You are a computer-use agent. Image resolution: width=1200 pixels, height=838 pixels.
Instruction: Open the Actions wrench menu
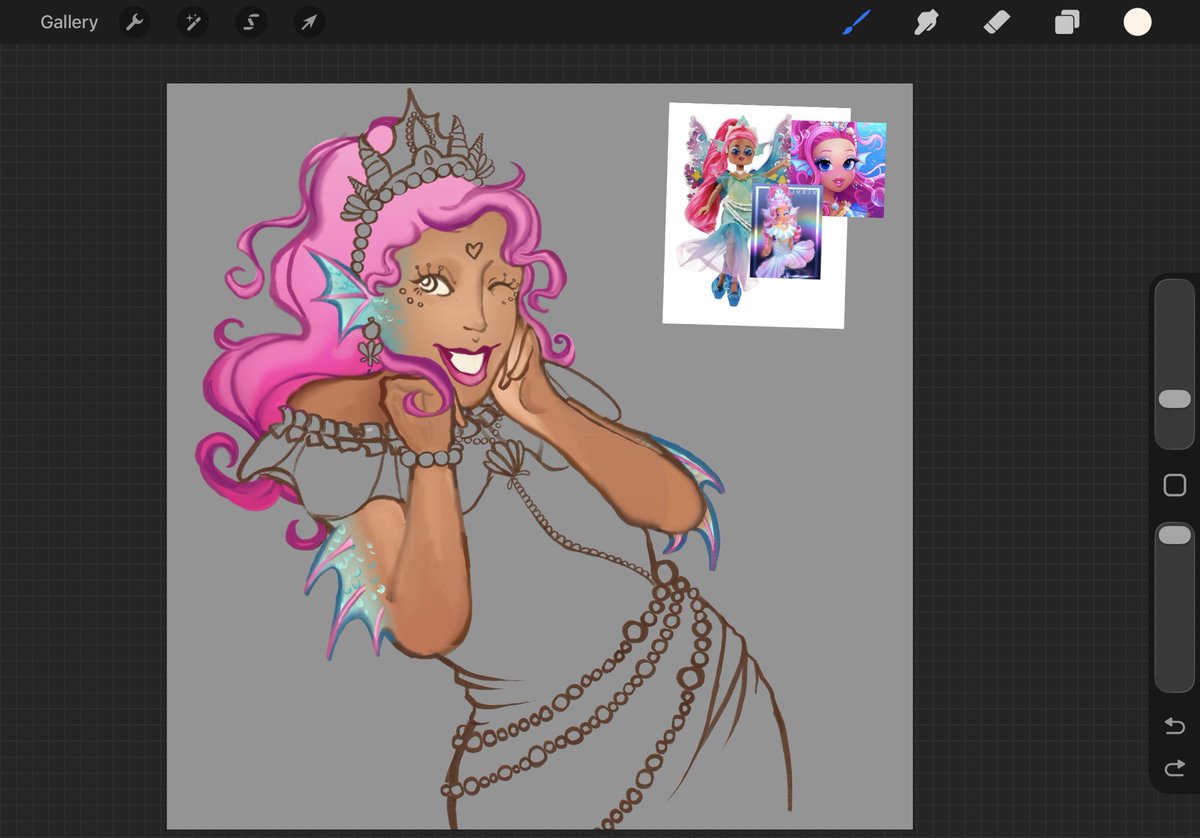point(134,22)
